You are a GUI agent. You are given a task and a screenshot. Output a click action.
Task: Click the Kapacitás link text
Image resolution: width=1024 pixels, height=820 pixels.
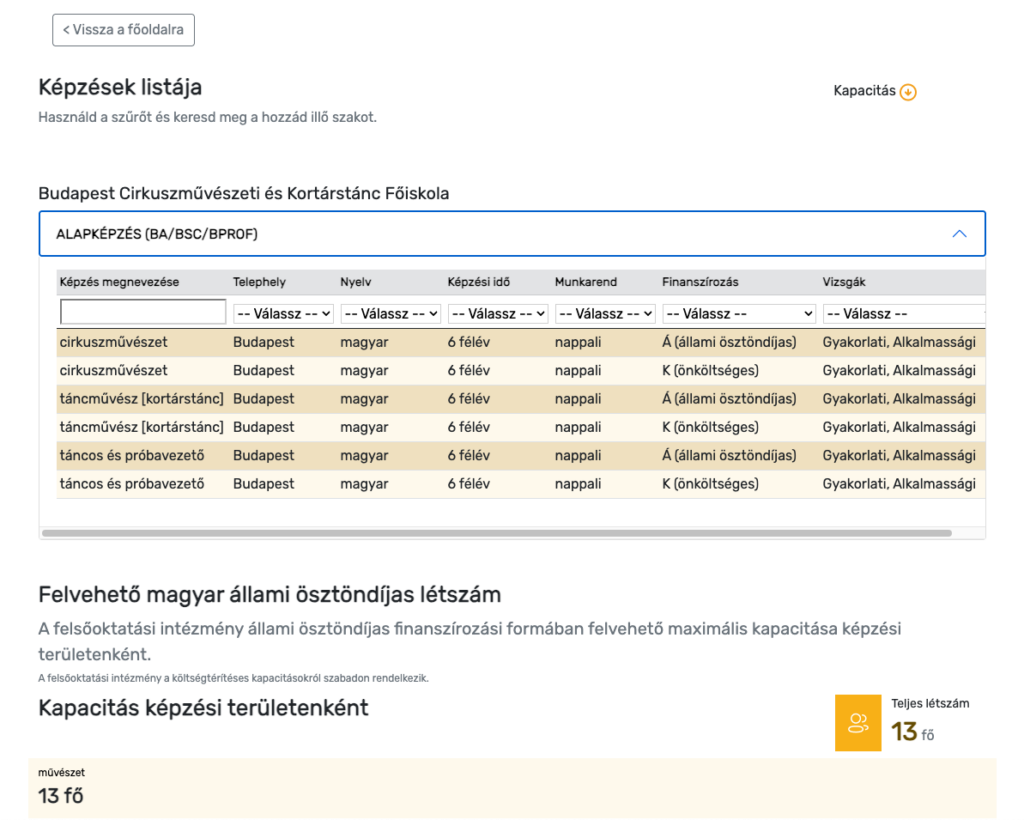coord(864,91)
